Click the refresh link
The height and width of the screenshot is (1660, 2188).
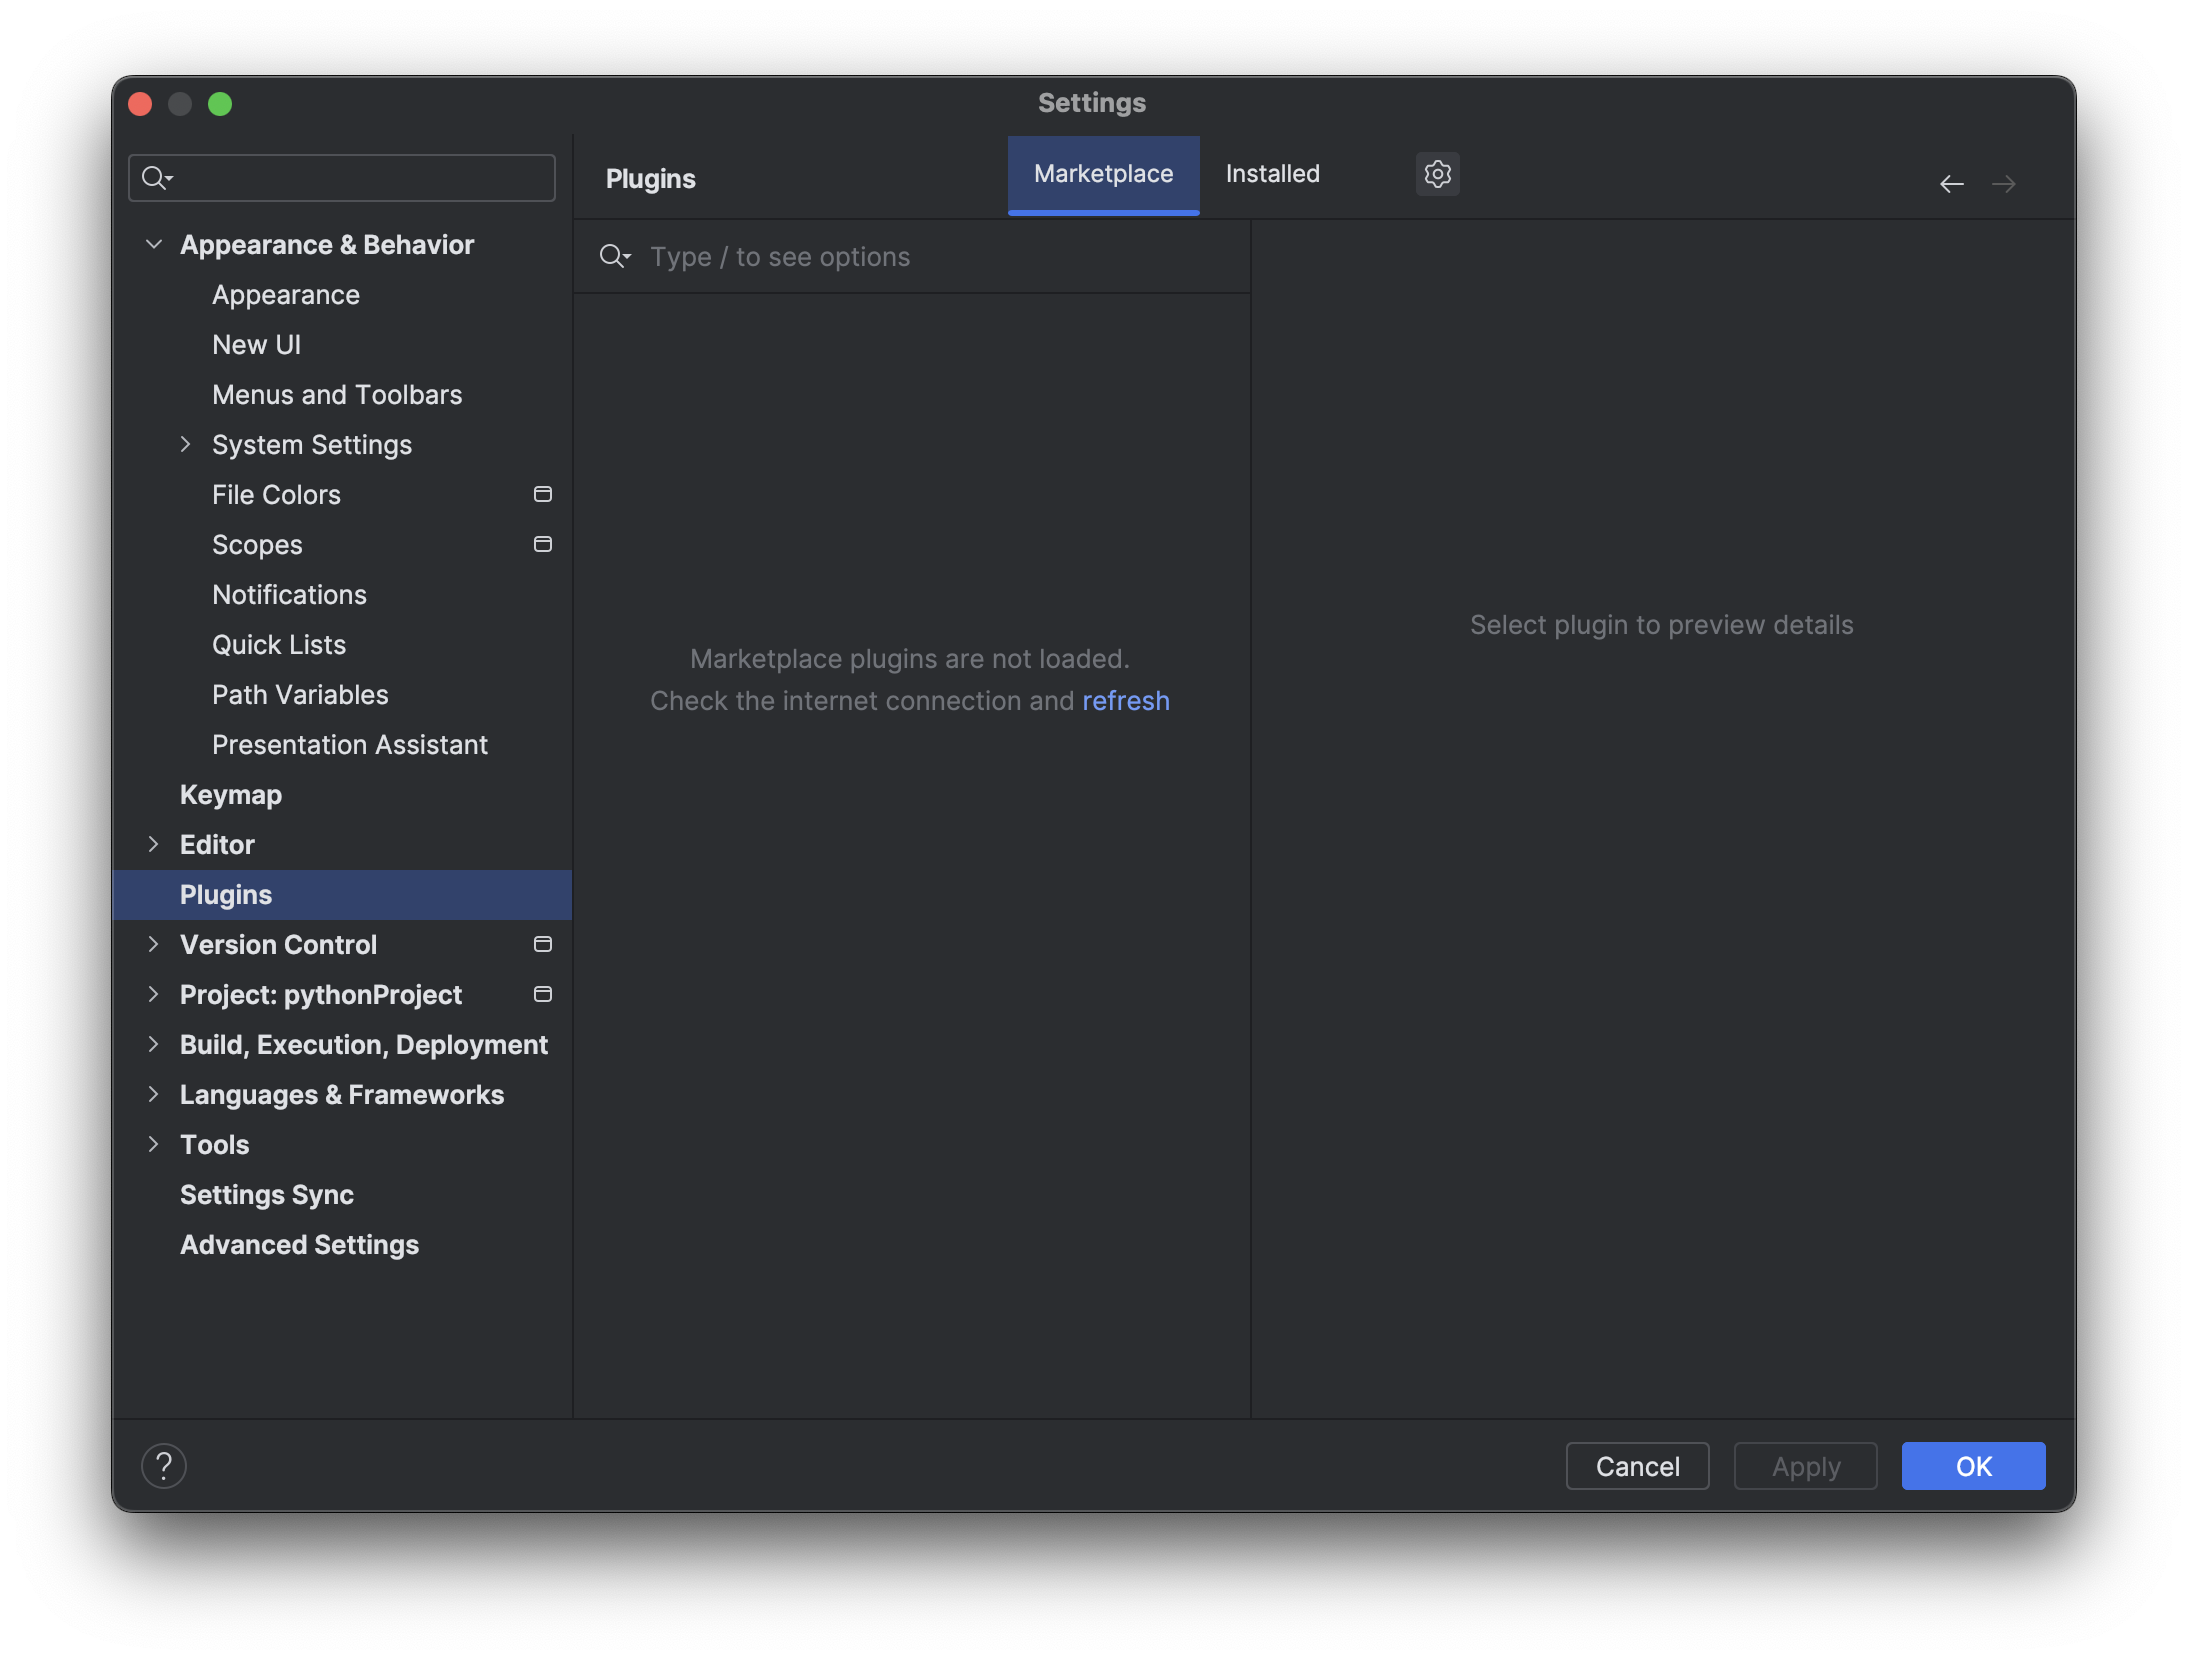click(x=1125, y=701)
